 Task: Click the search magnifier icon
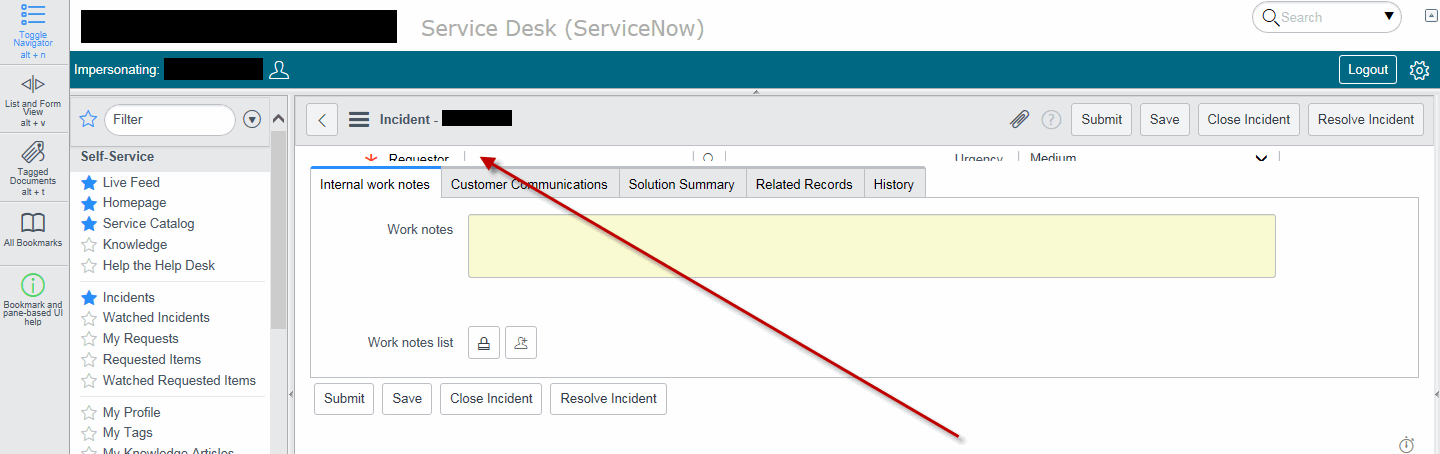[1270, 17]
